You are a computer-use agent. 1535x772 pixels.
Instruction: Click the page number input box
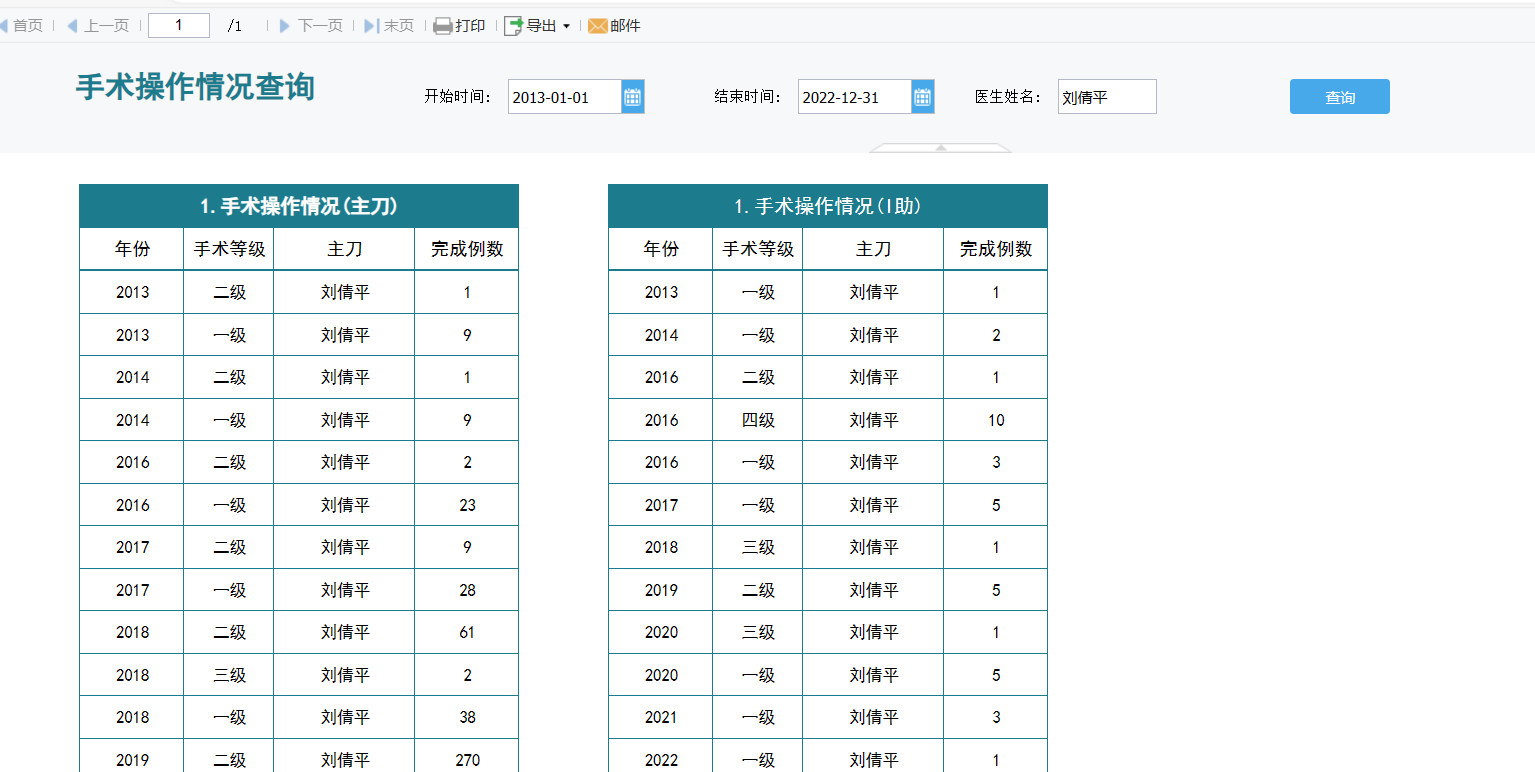(179, 26)
